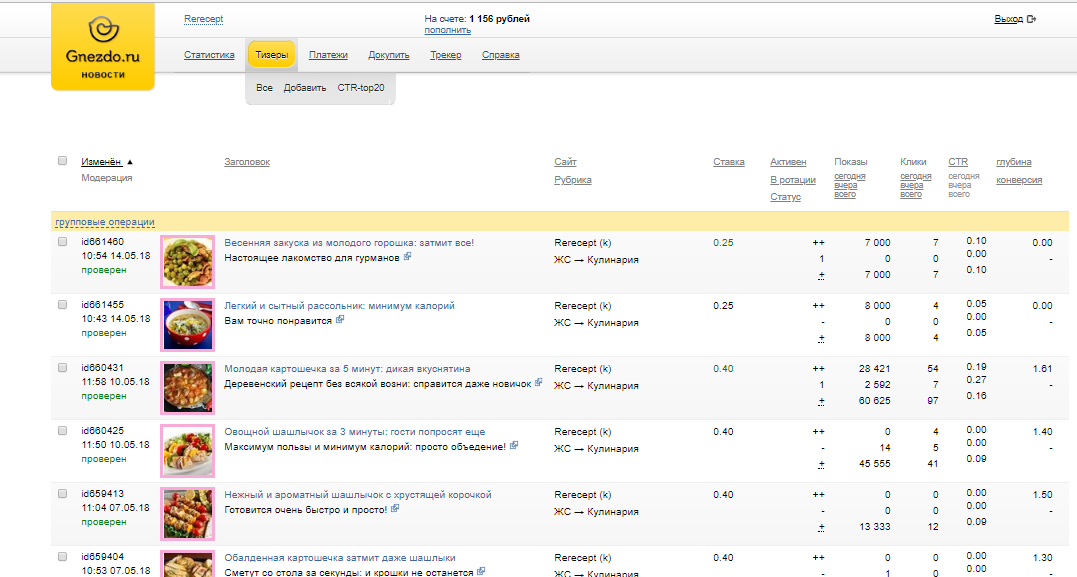The height and width of the screenshot is (577, 1077).
Task: Switch to the Платежи tab
Action: tap(328, 55)
